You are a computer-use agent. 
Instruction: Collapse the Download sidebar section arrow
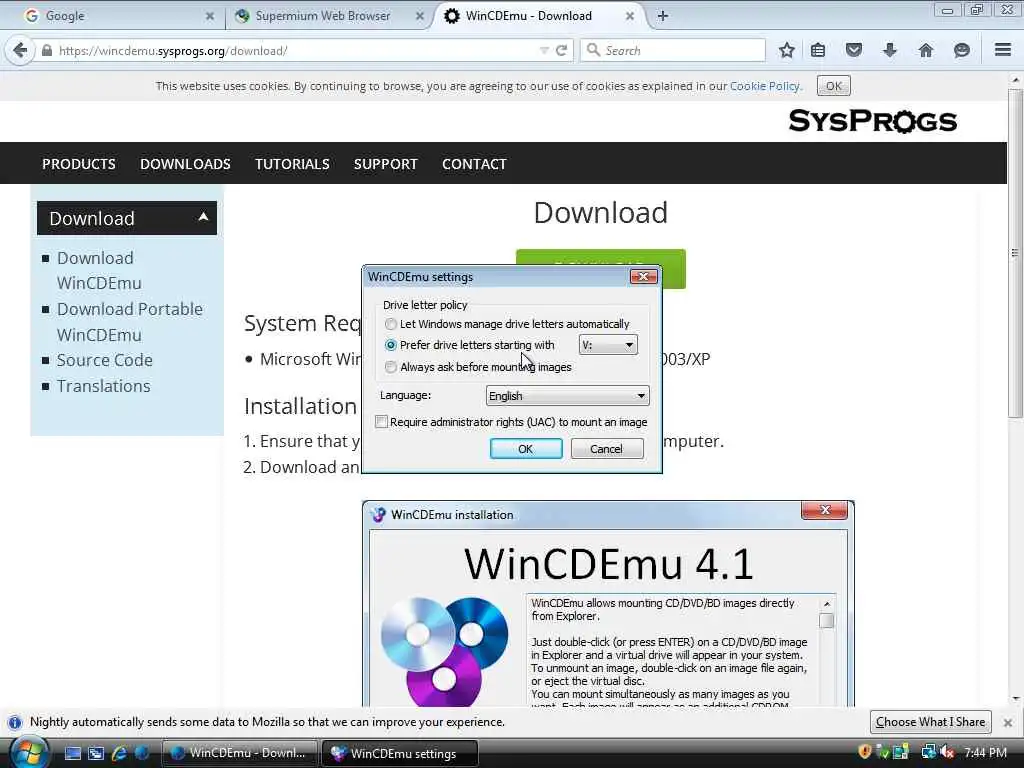click(203, 217)
